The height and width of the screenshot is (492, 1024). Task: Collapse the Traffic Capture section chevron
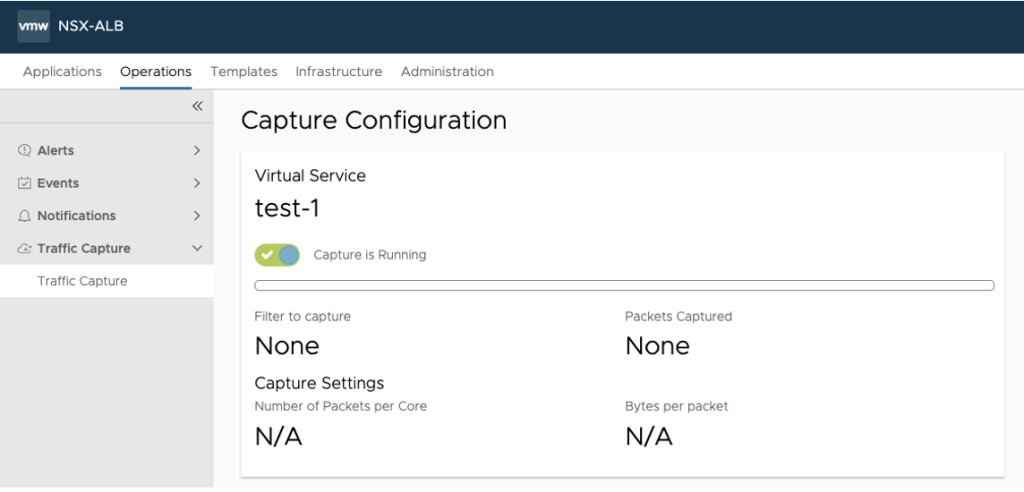[197, 249]
